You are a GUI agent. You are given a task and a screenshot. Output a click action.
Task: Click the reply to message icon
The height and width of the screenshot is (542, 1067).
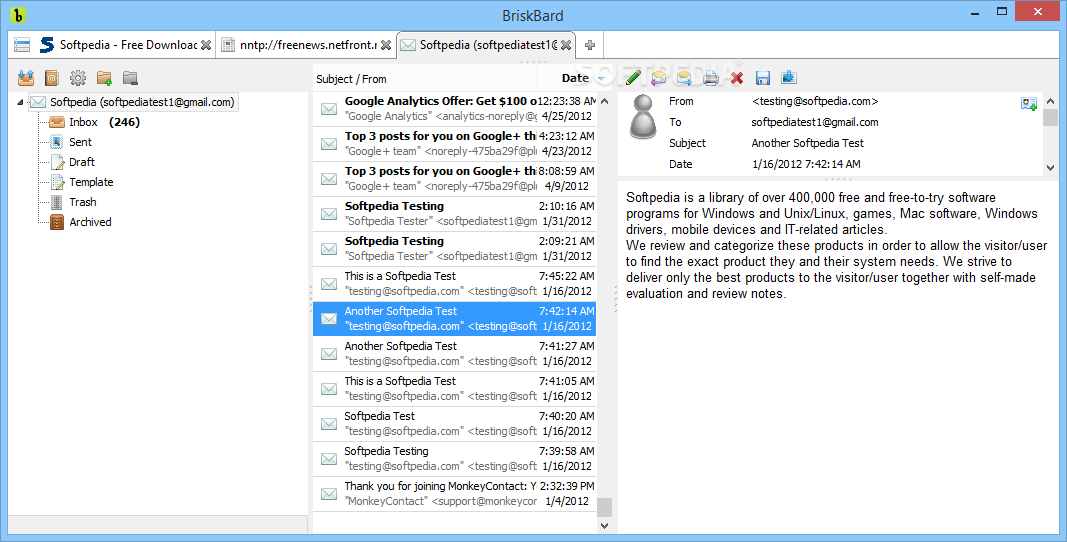(x=659, y=78)
